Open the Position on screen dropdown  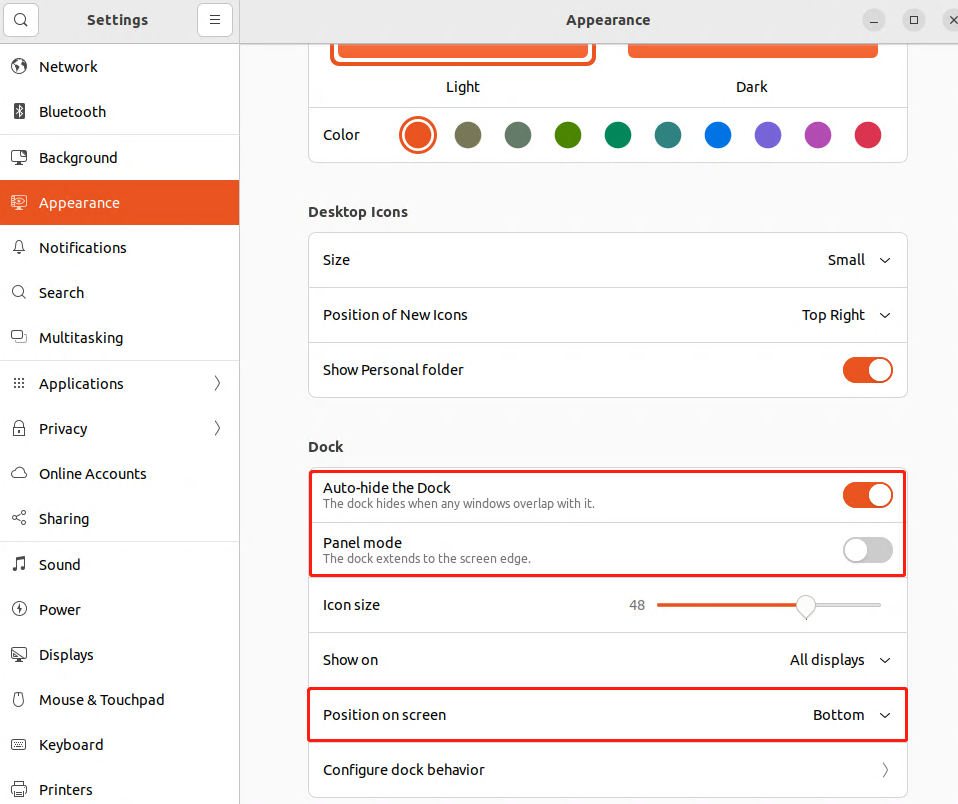(x=851, y=715)
